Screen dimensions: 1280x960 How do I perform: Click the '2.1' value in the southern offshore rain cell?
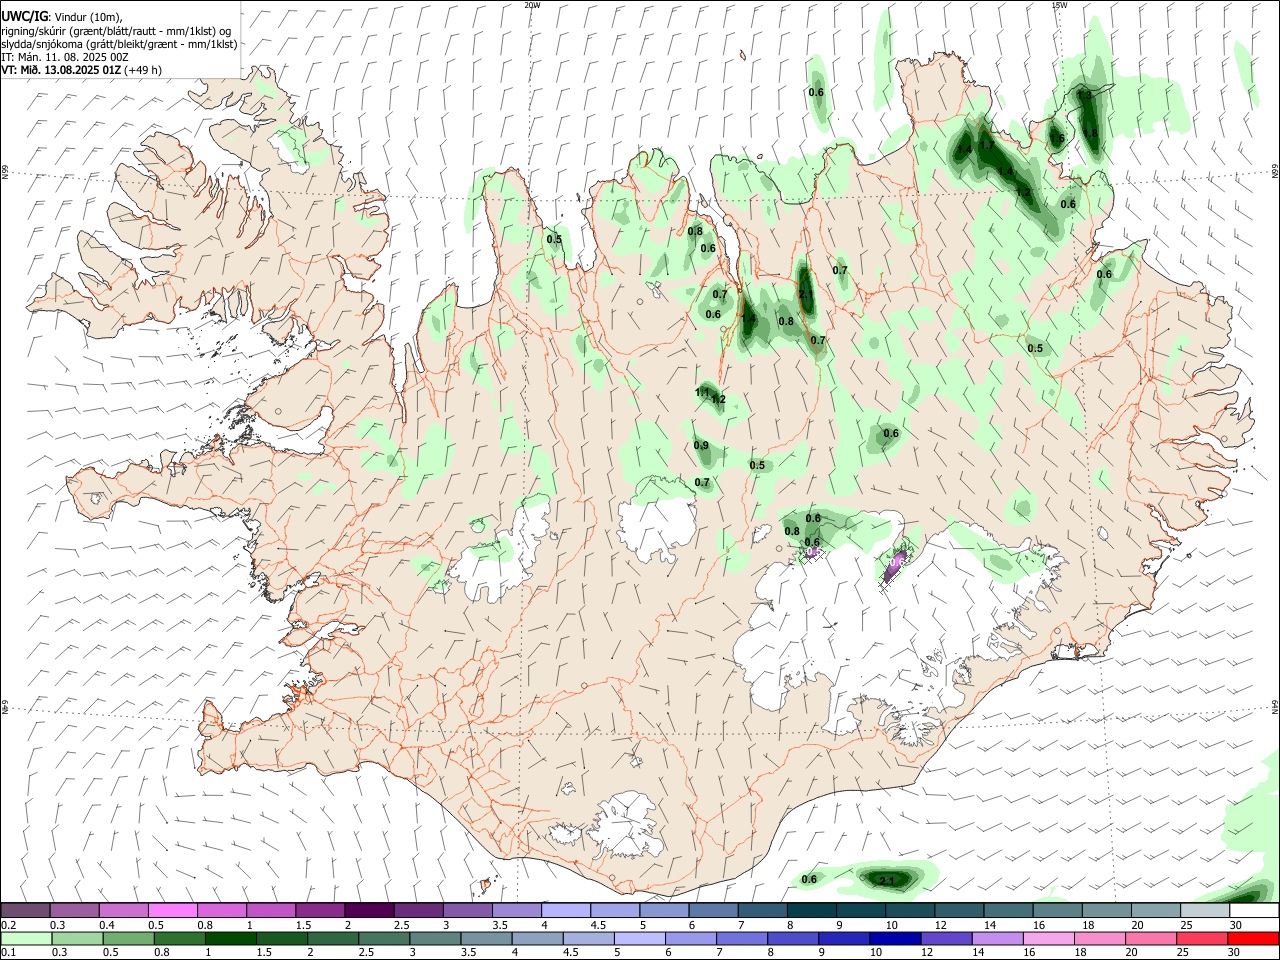887,881
